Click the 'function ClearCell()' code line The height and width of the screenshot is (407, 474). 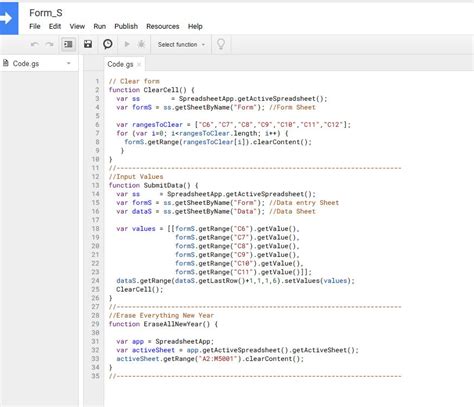click(x=152, y=90)
